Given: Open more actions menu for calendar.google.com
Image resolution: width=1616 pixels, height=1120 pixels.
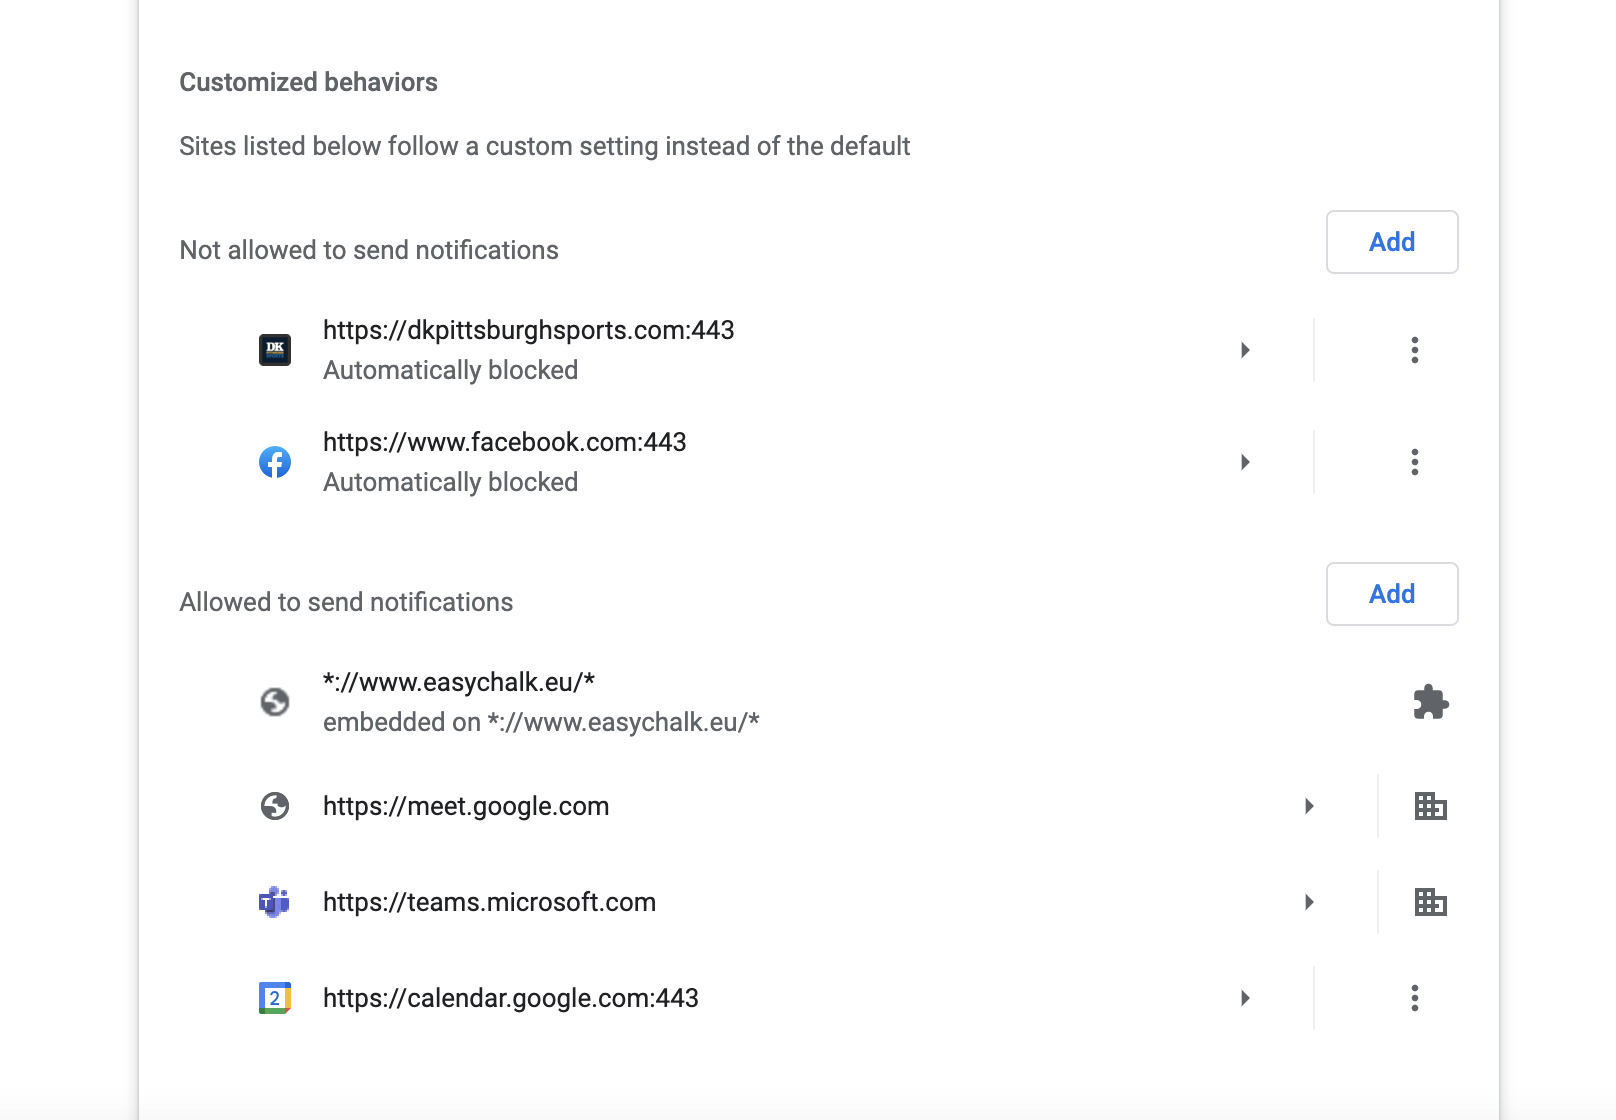Looking at the screenshot, I should coord(1415,998).
